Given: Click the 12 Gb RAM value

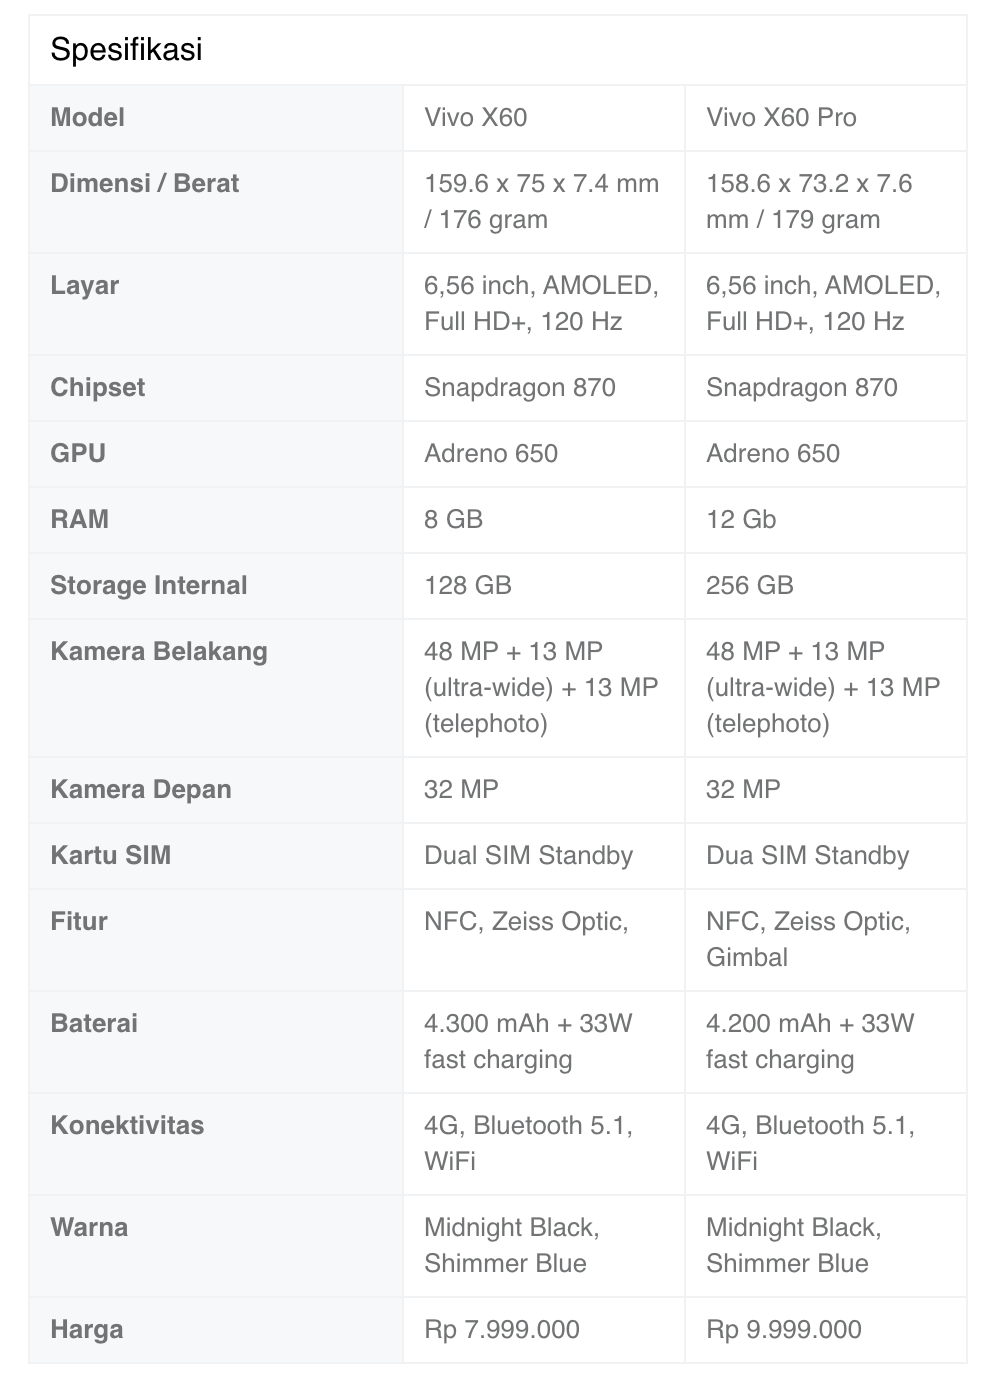Looking at the screenshot, I should click(741, 519).
